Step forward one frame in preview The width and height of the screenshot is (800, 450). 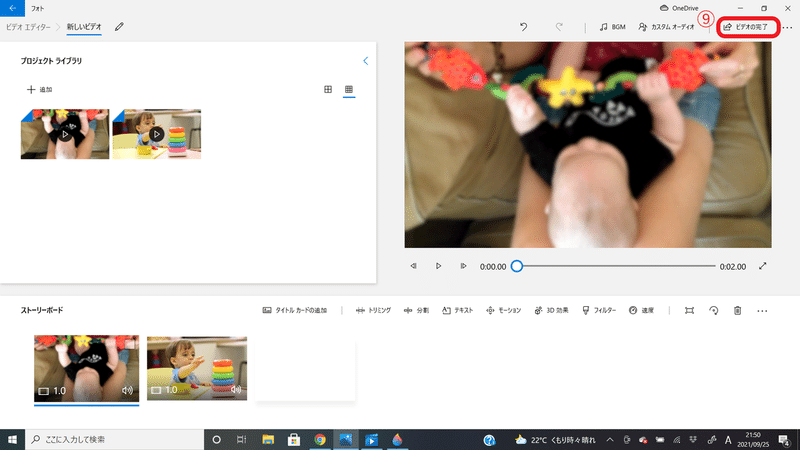click(x=463, y=266)
